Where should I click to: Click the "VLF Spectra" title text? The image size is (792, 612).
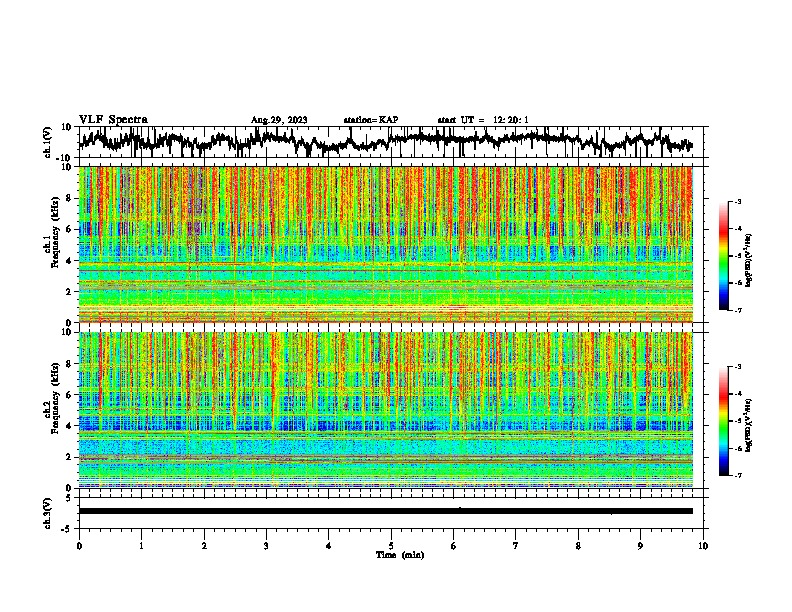pos(113,120)
